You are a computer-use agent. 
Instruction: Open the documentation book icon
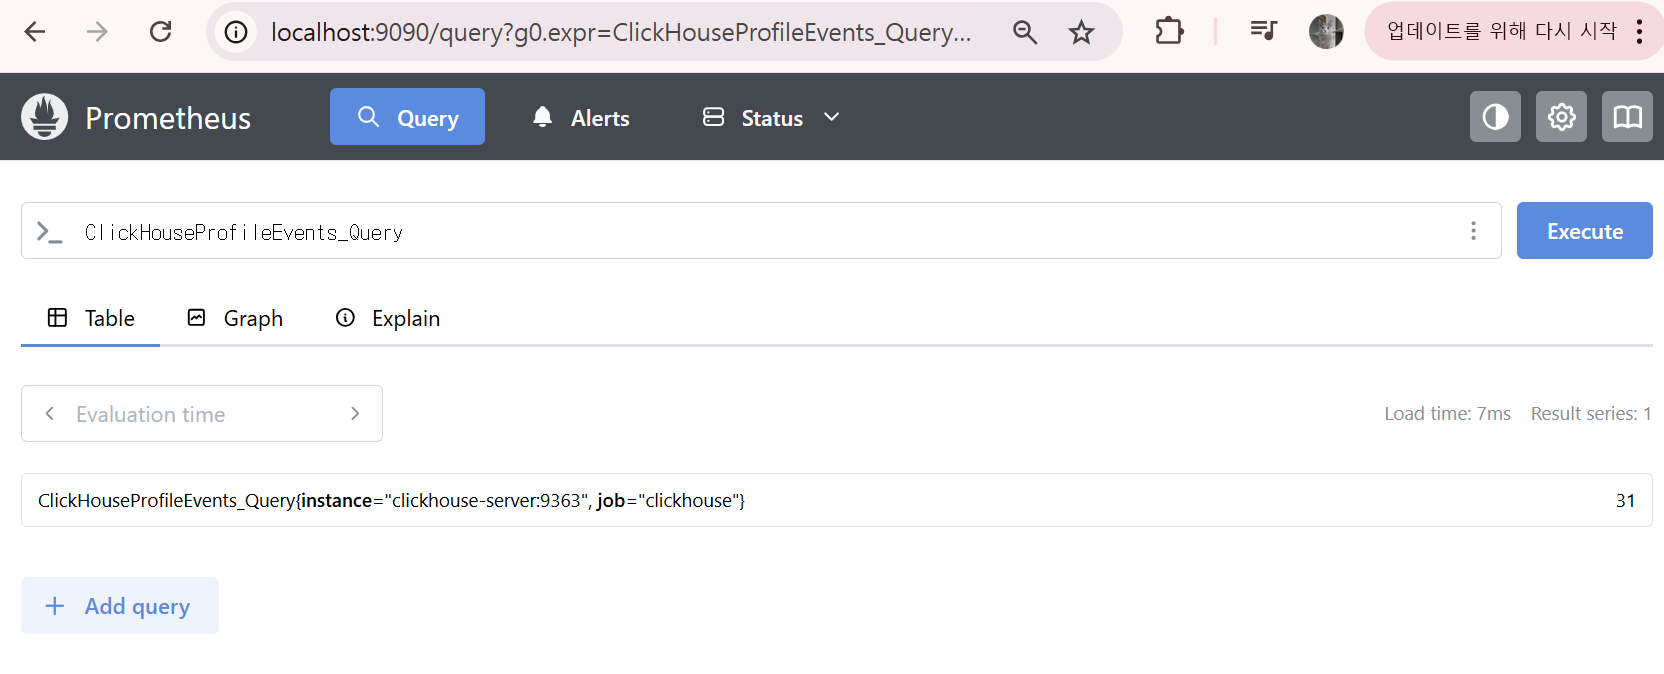[1627, 117]
